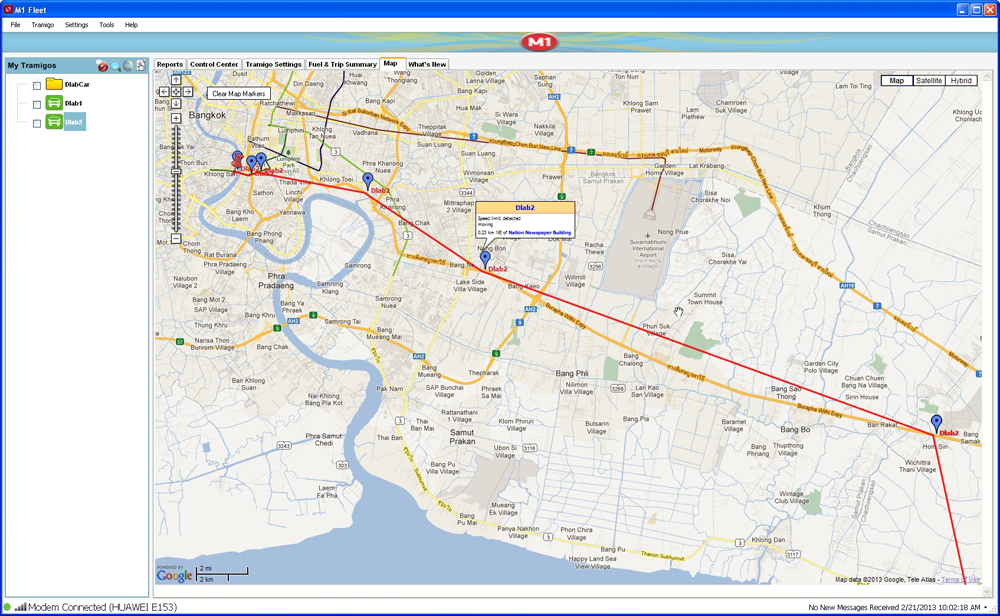The width and height of the screenshot is (1000, 616).
Task: Open the Fuel & Trip Summary tab
Action: (342, 64)
